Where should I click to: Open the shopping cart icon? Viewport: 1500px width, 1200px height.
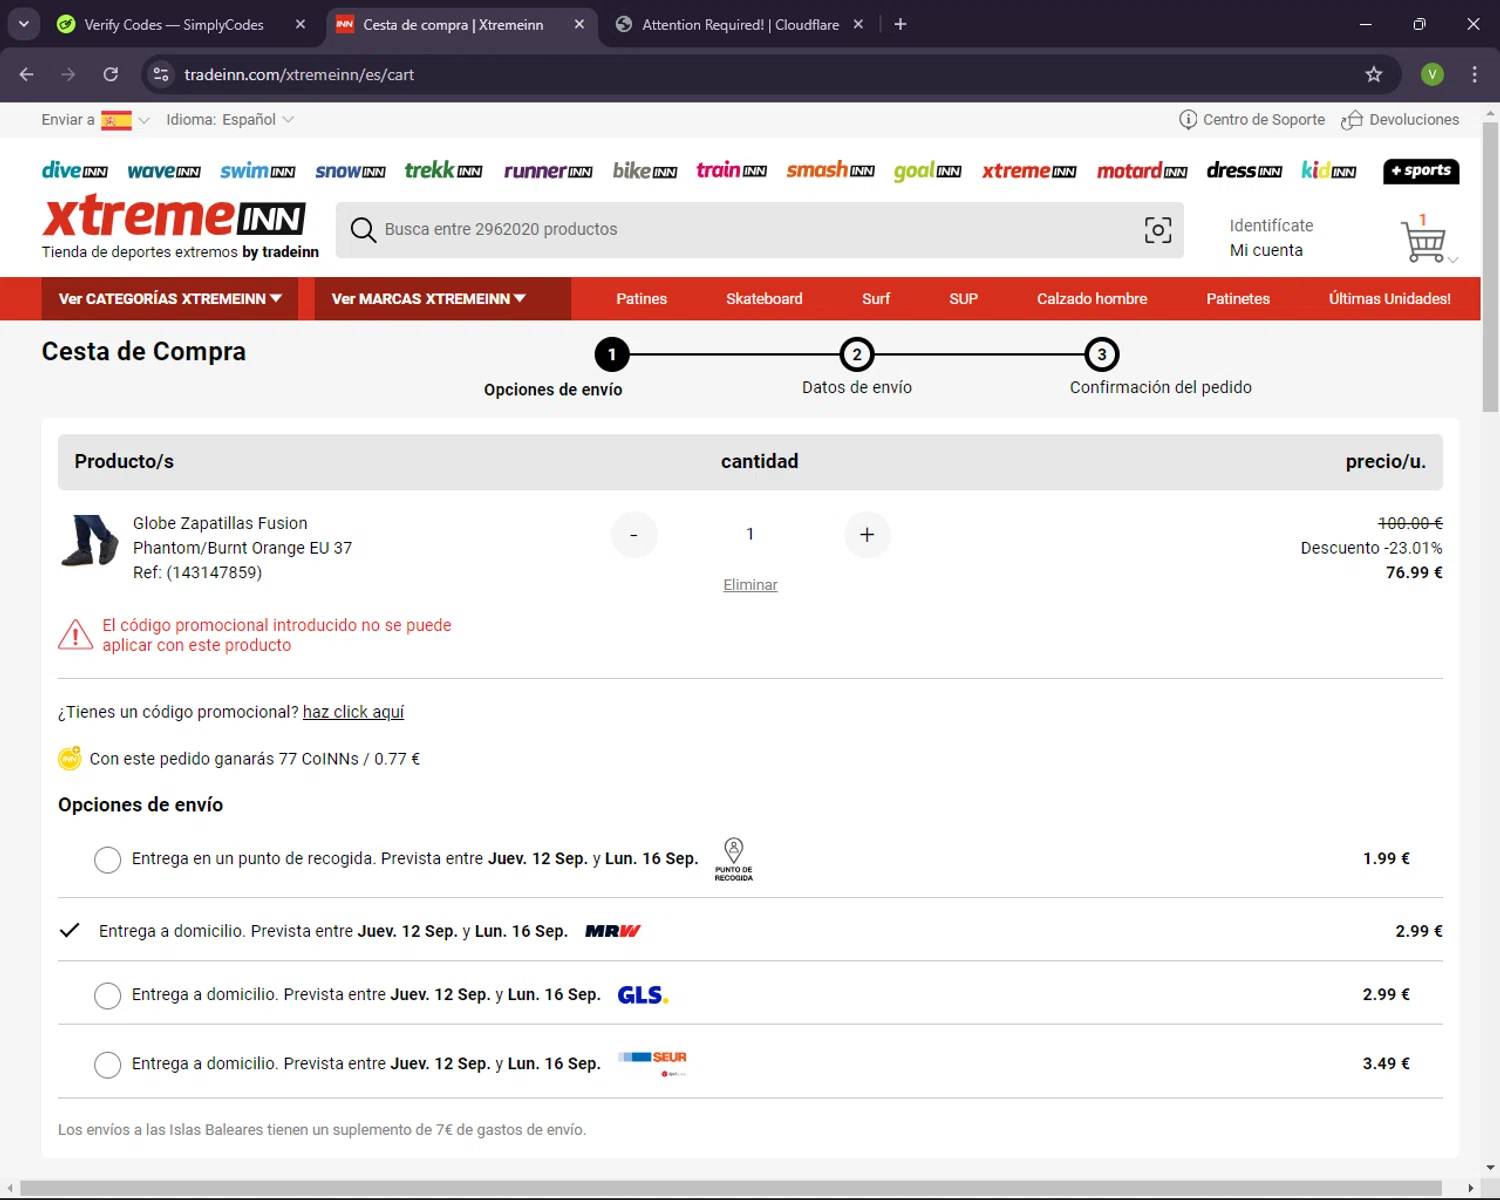click(1424, 241)
